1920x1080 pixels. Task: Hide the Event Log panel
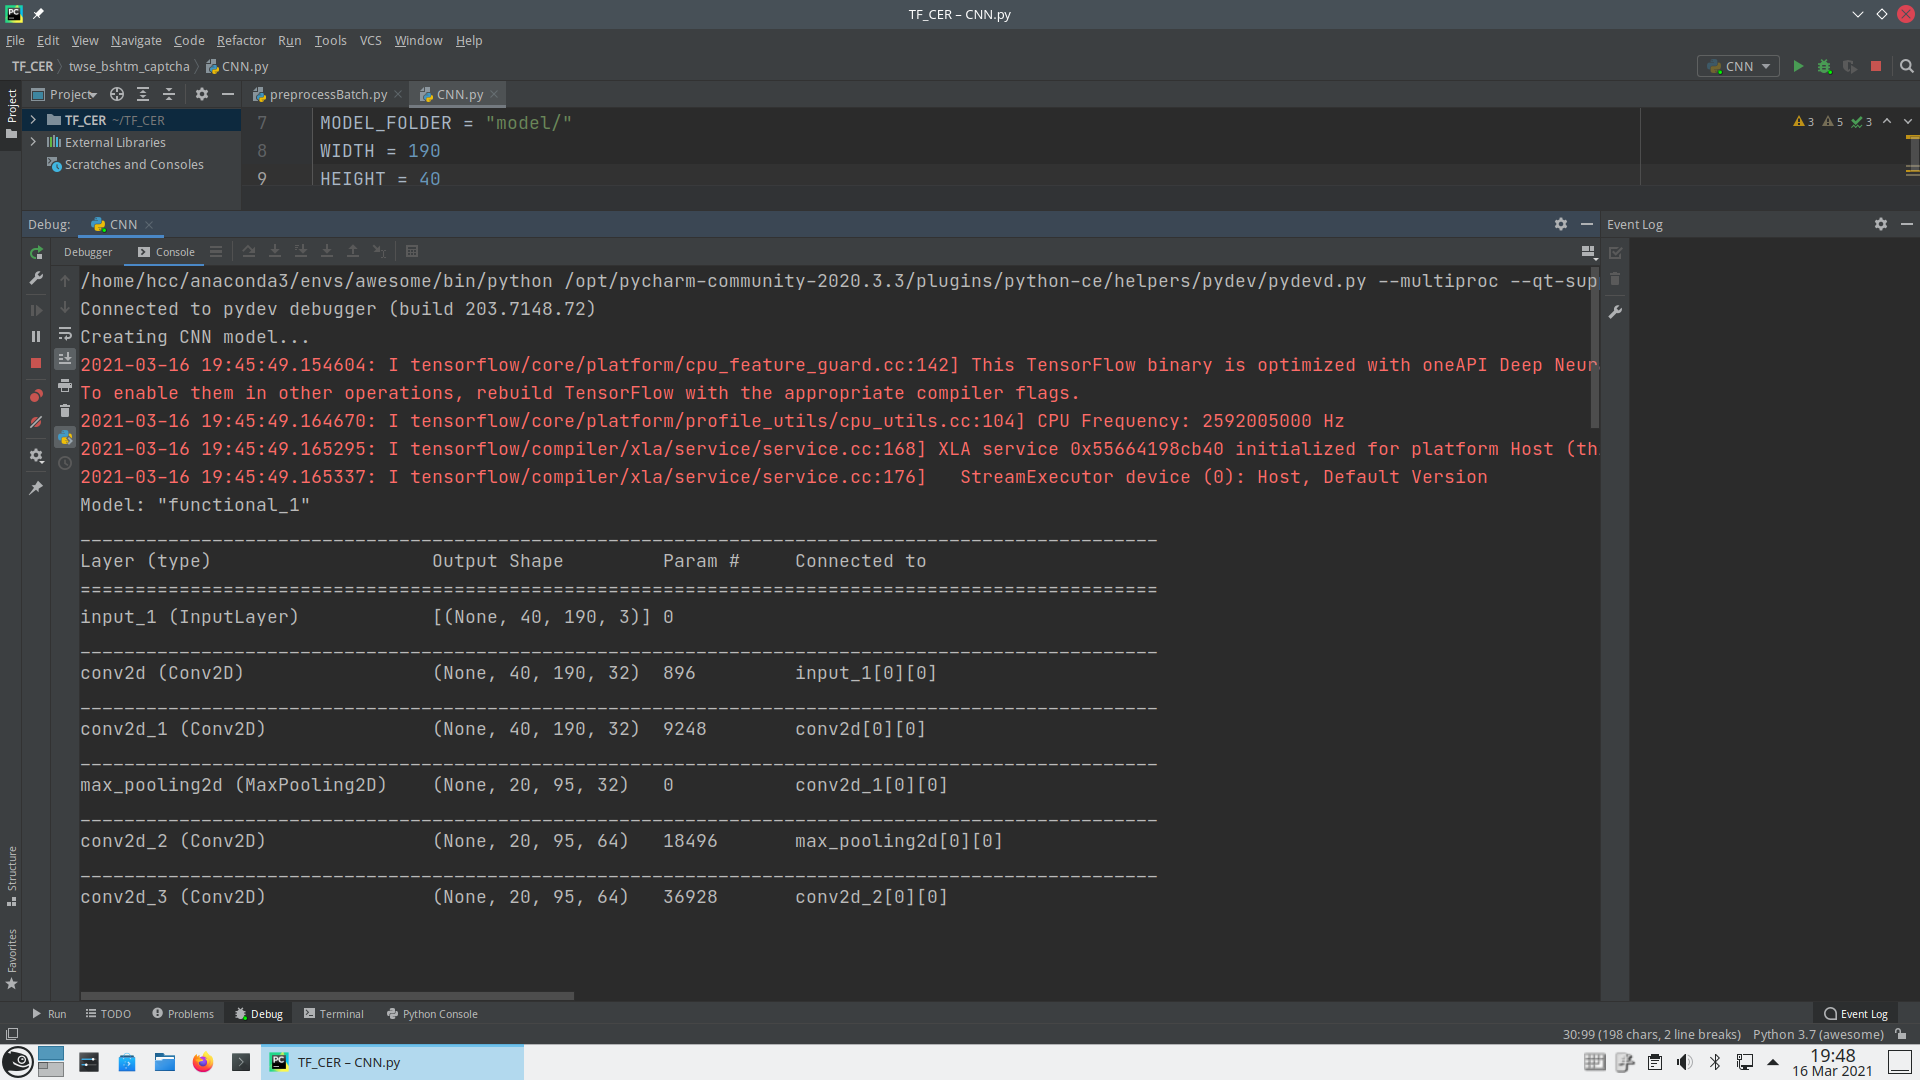1907,224
